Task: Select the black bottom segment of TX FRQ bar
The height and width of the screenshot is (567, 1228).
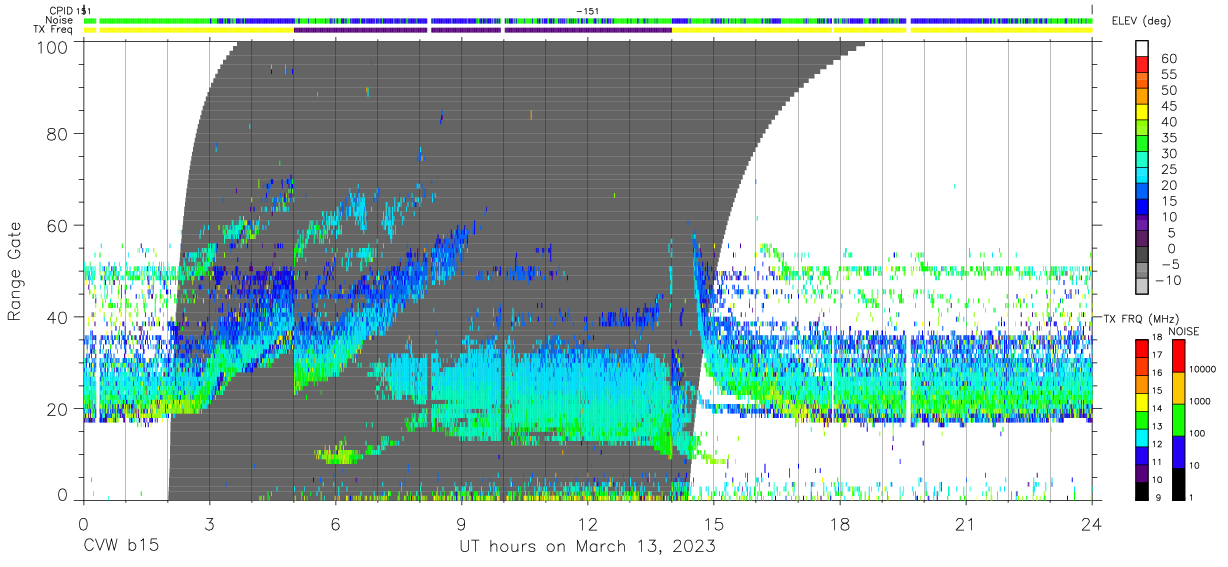Action: 1142,491
